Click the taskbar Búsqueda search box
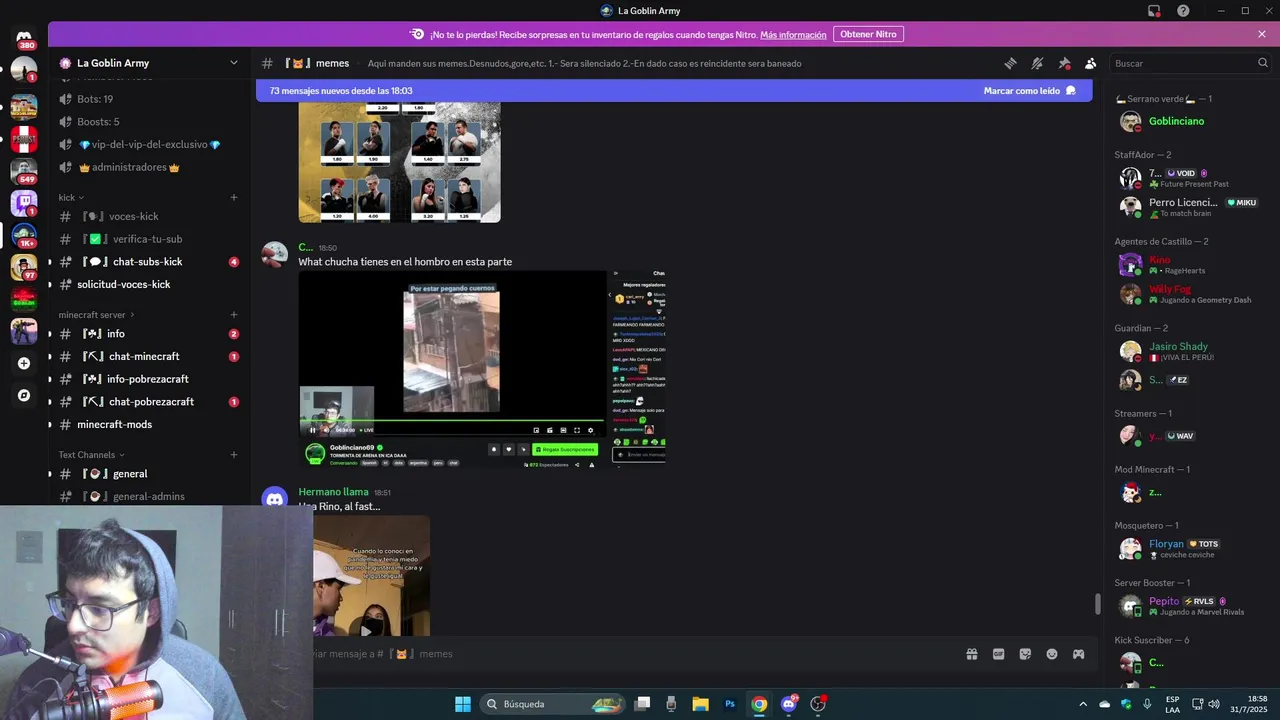Screen dimensions: 1280x720 (553, 704)
